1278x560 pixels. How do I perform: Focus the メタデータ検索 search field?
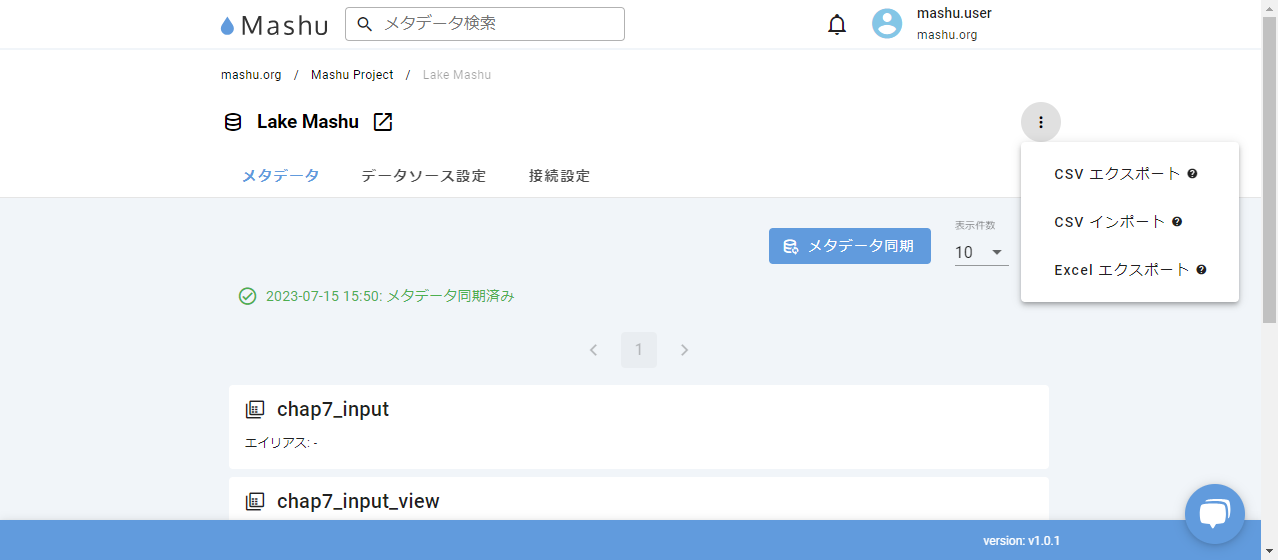(x=497, y=24)
